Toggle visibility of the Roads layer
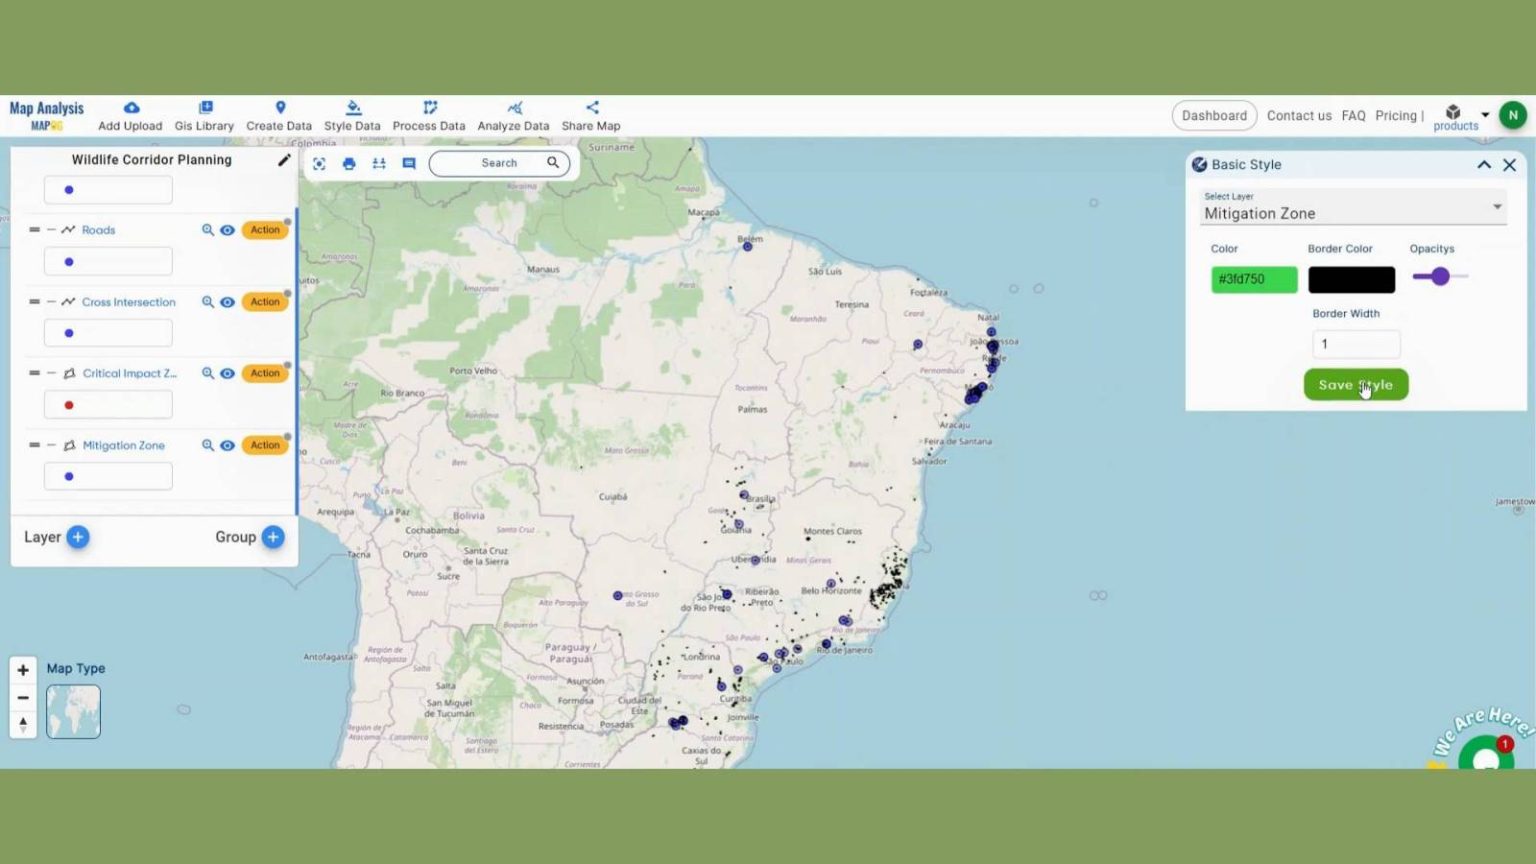The image size is (1536, 864). (x=227, y=230)
